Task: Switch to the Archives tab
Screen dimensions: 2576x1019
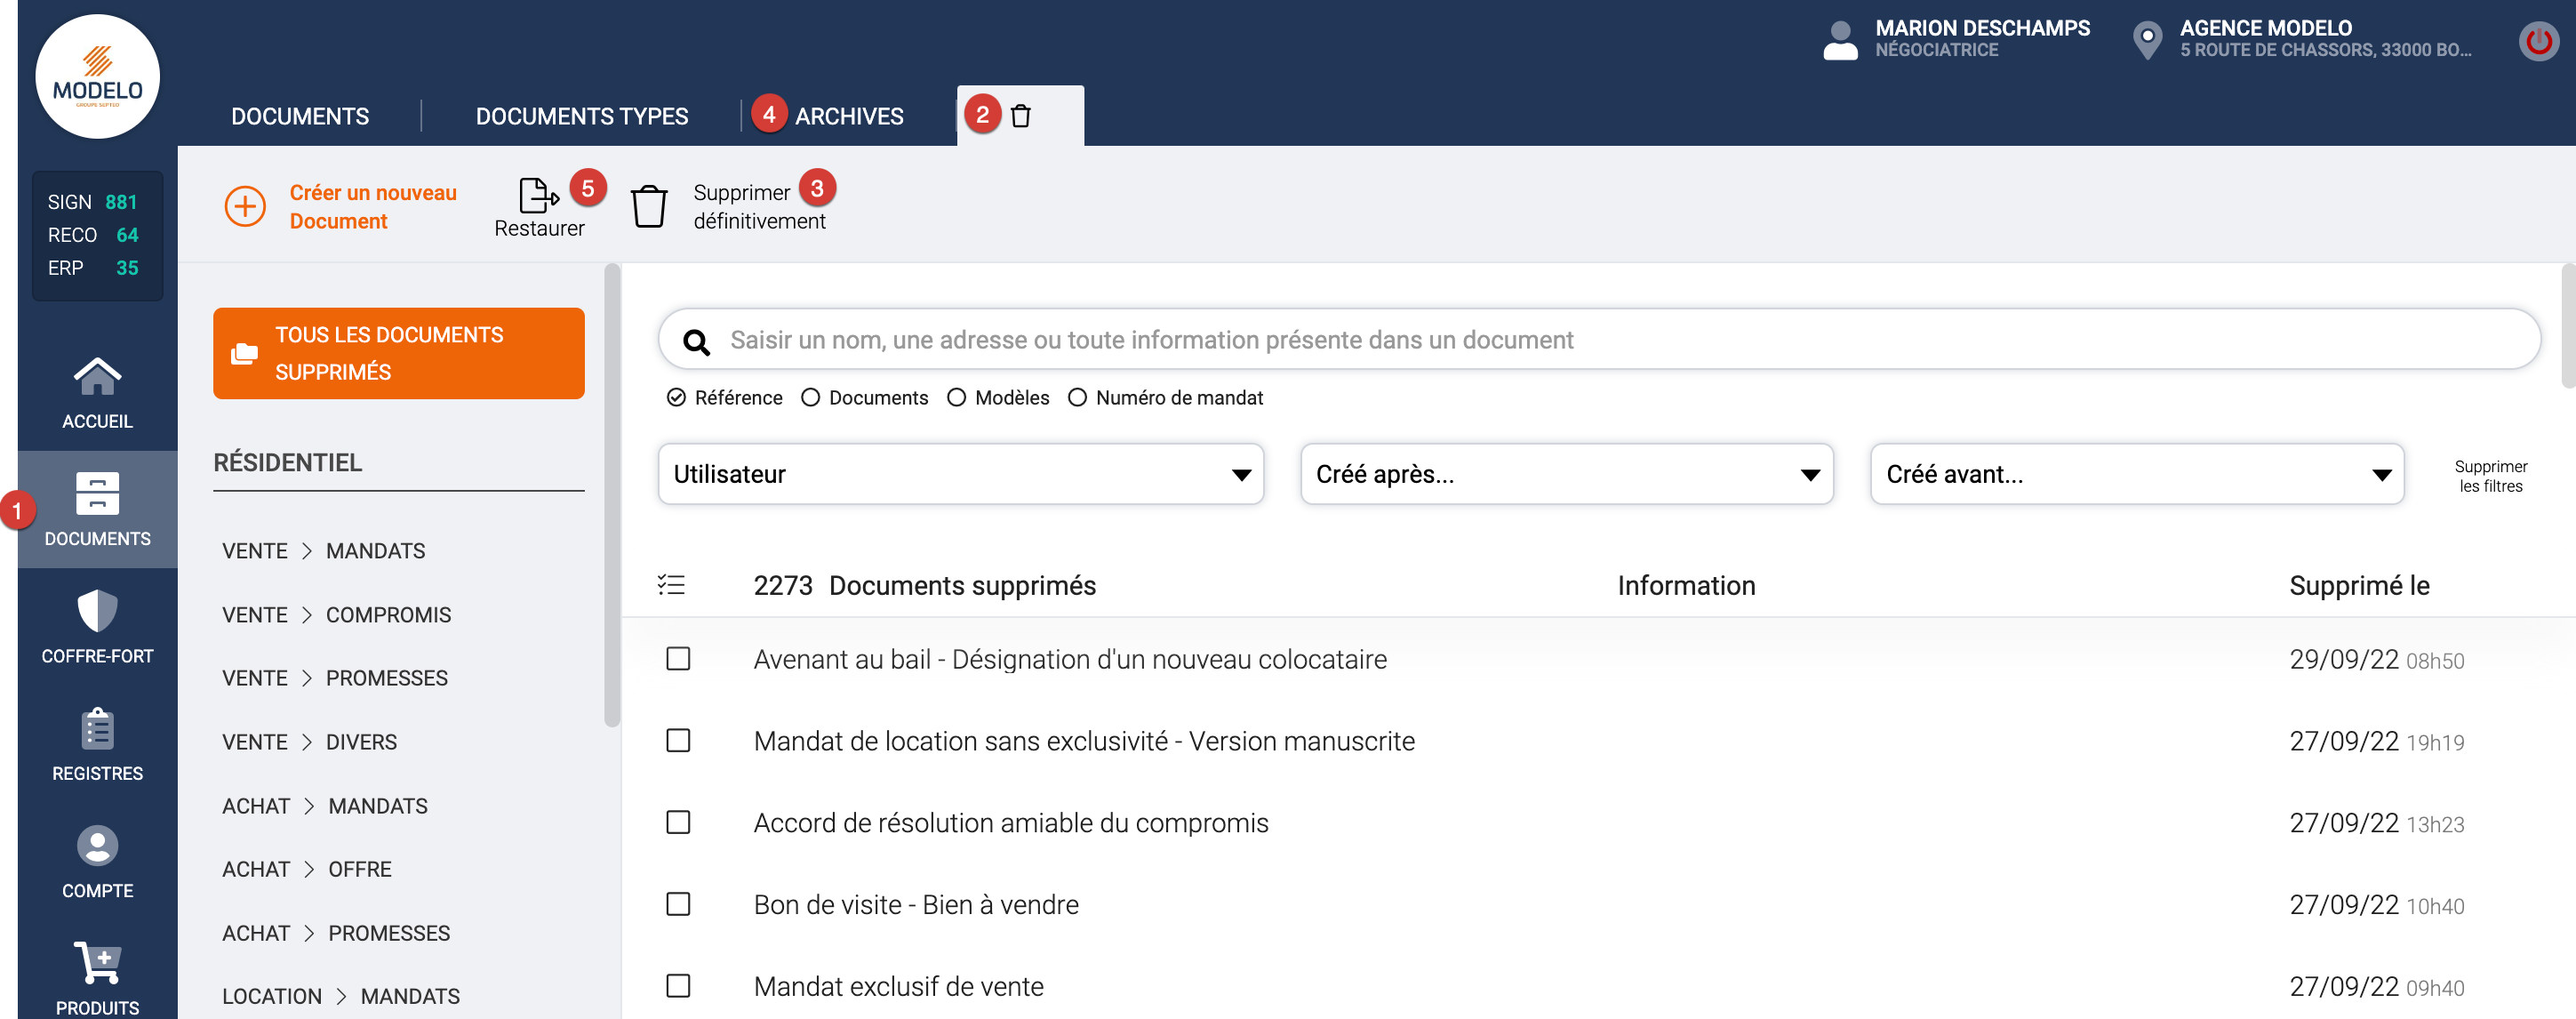Action: tap(848, 116)
